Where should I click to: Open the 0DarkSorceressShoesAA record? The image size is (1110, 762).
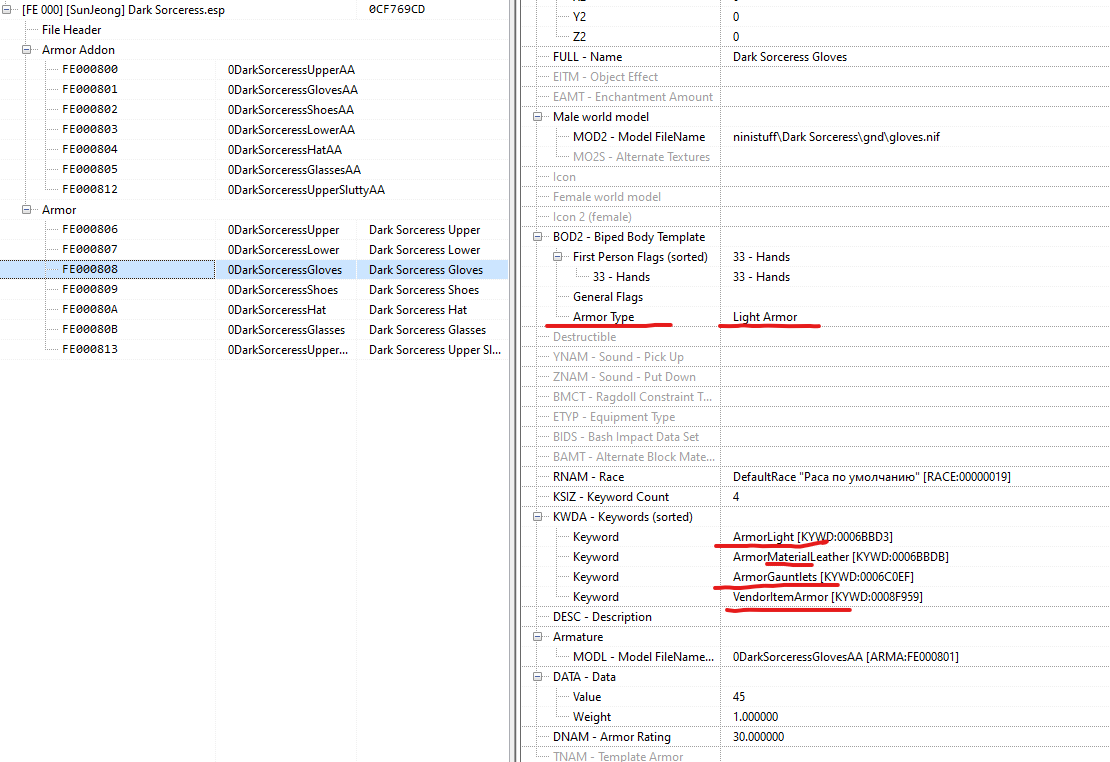pos(253,110)
